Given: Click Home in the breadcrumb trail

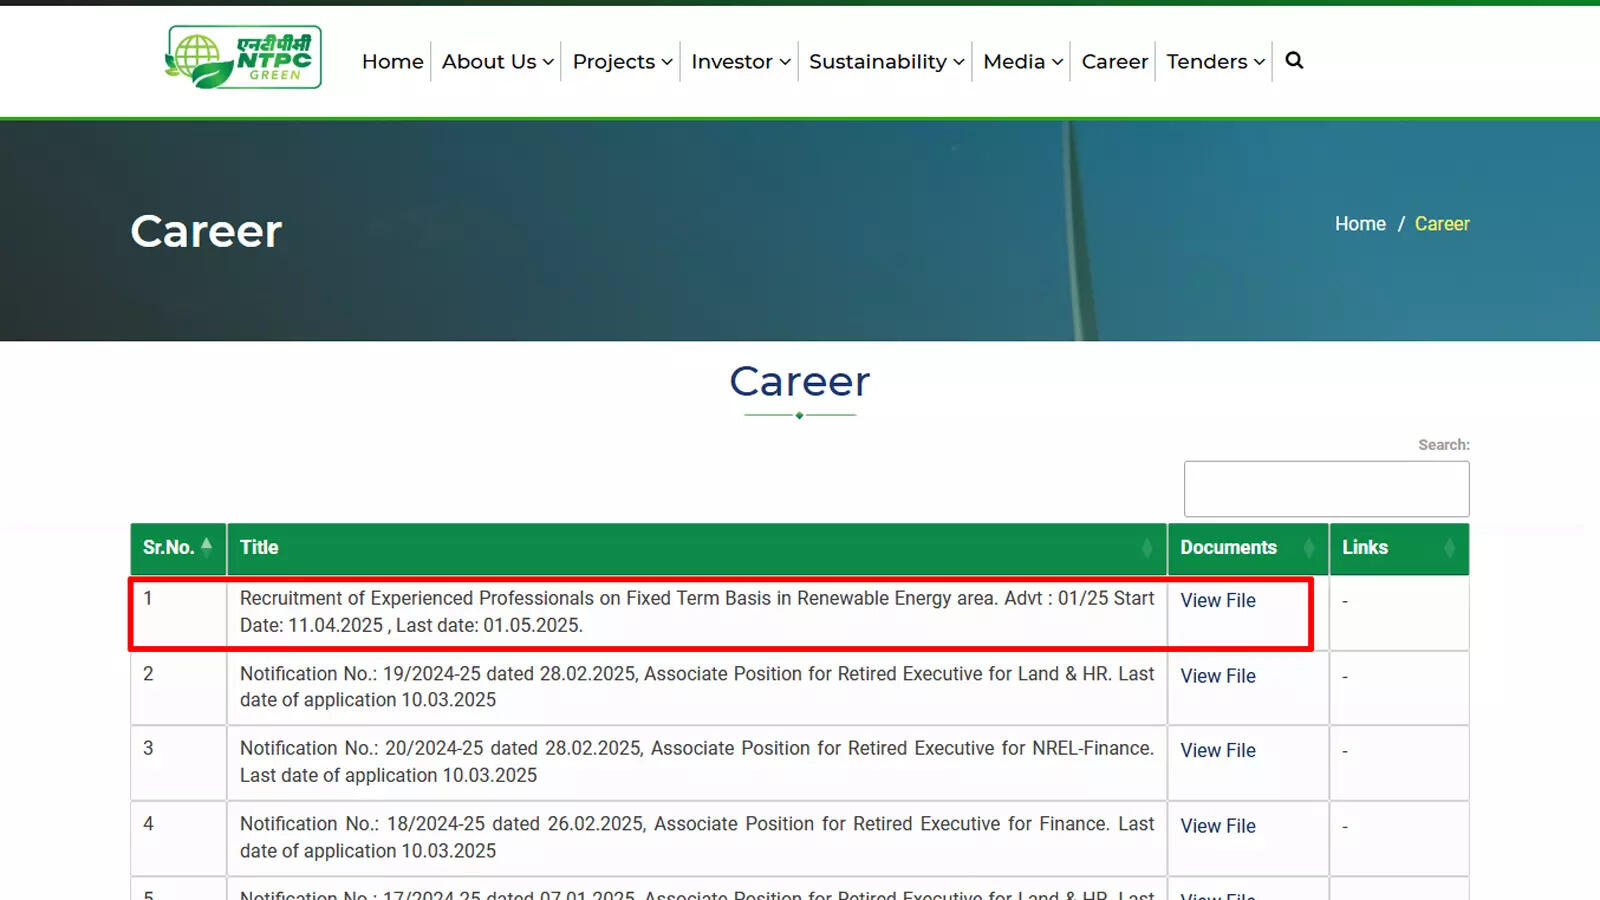Looking at the screenshot, I should 1359,223.
